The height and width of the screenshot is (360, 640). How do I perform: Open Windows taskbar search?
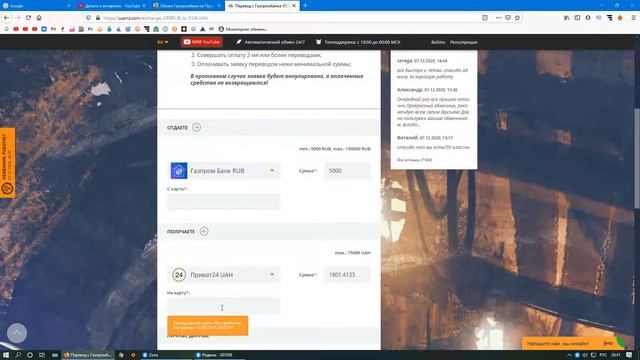(x=18, y=355)
